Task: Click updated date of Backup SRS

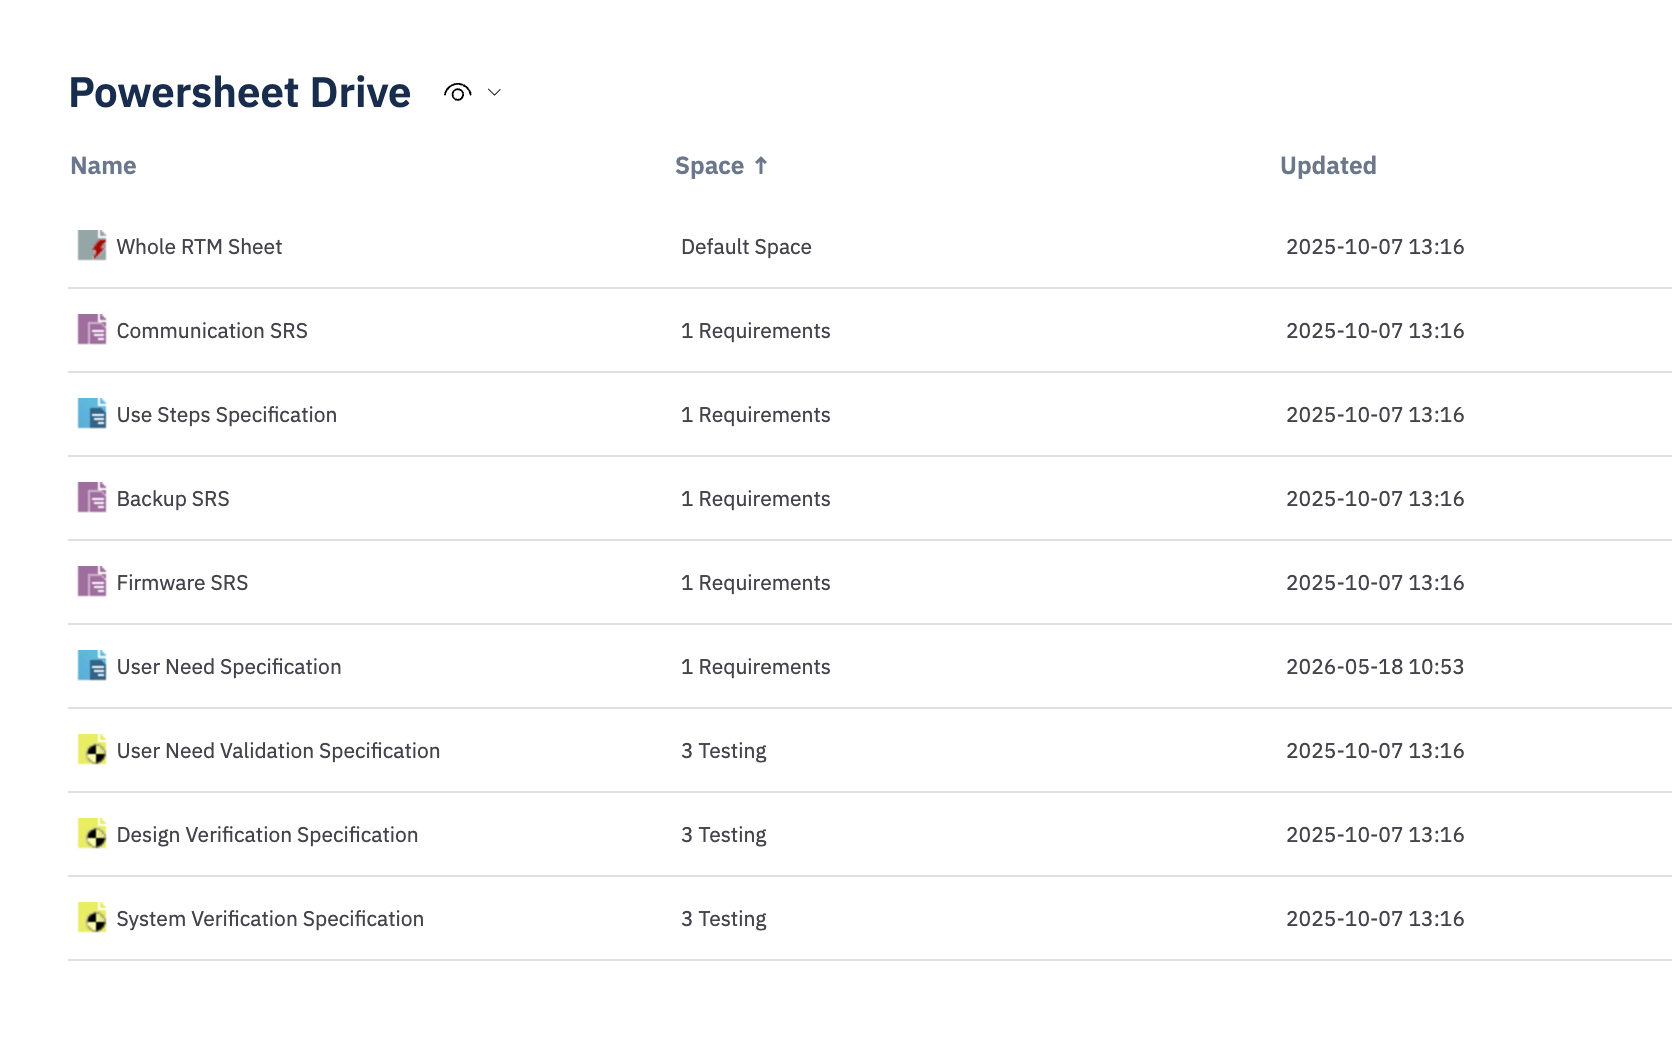Action: coord(1375,499)
